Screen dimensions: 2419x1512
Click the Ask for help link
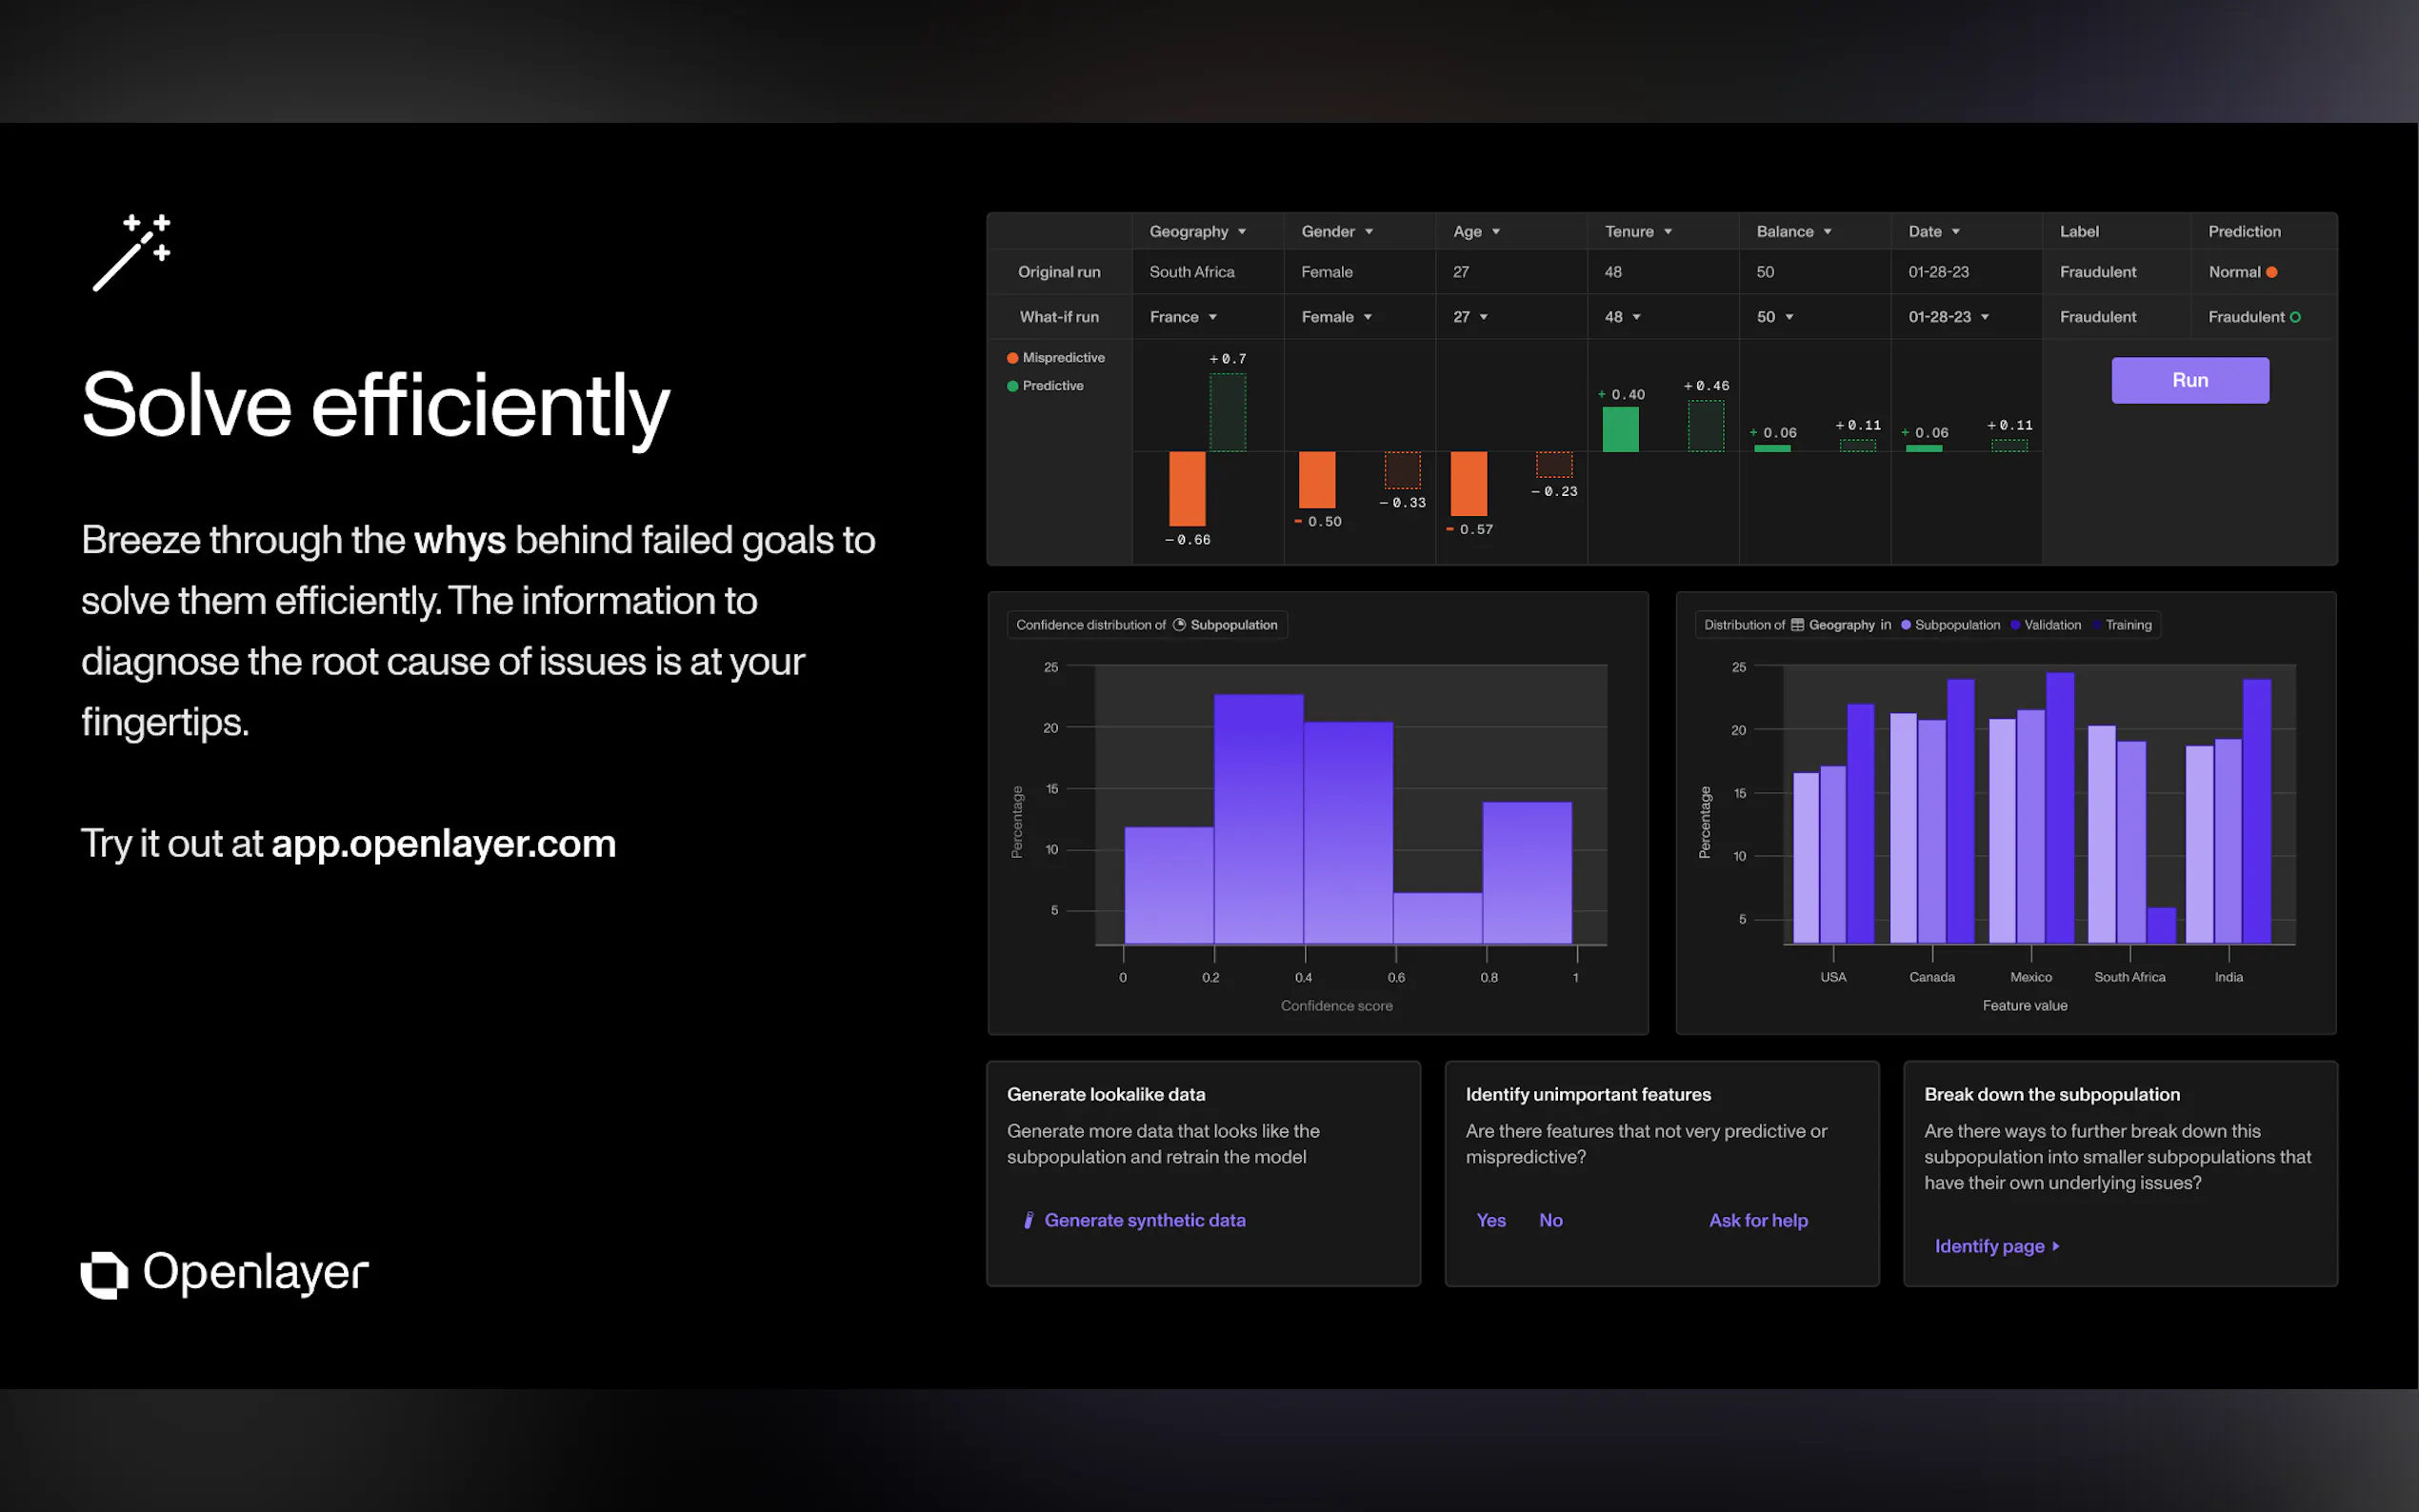(x=1757, y=1220)
